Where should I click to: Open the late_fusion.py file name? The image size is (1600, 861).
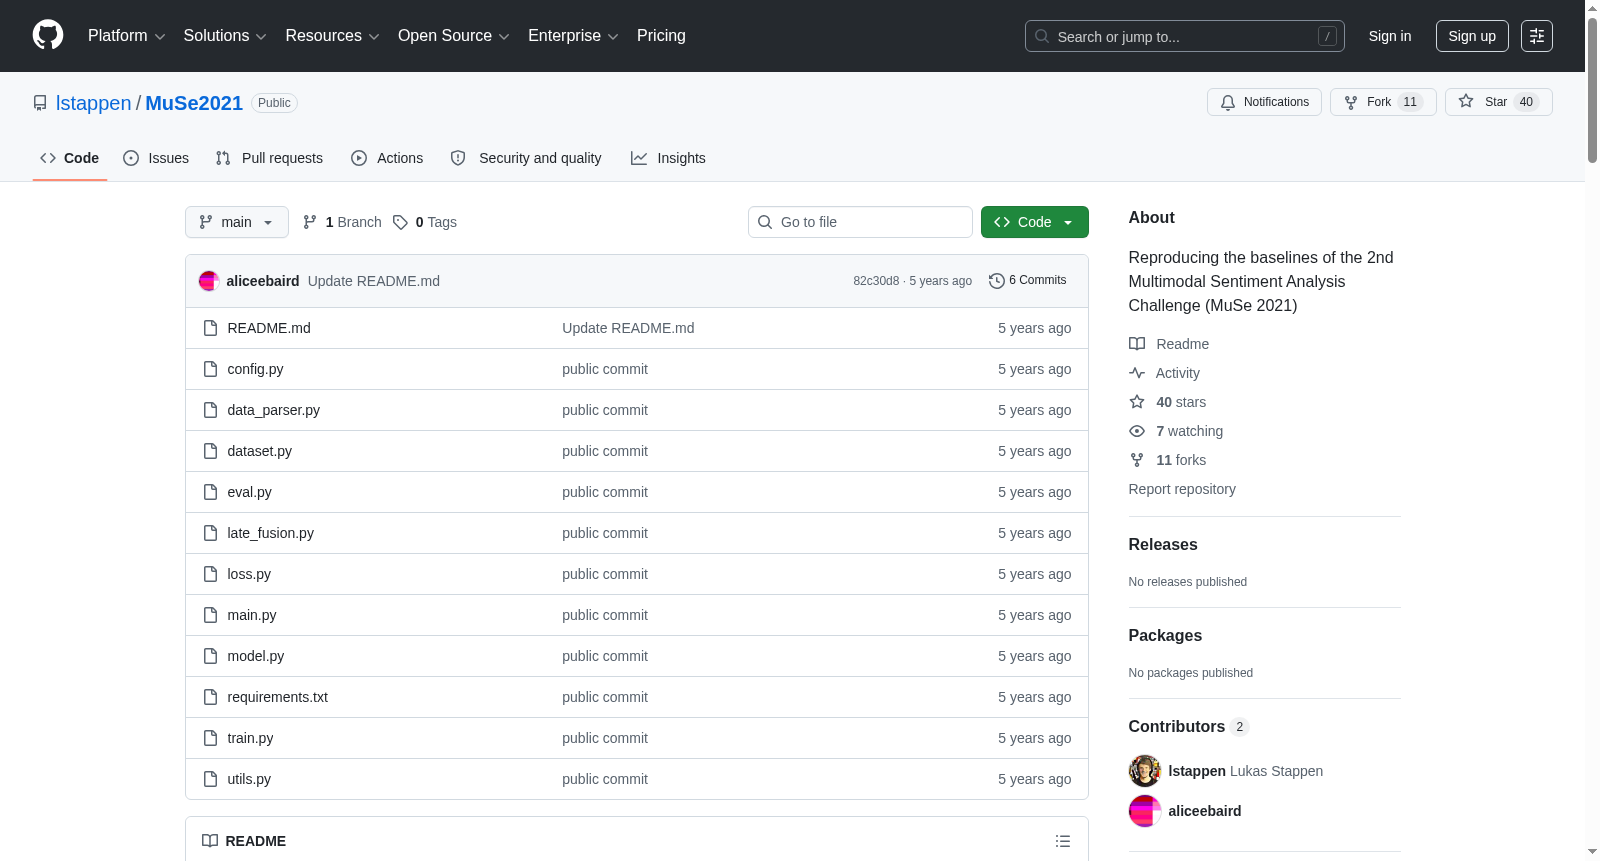[271, 533]
